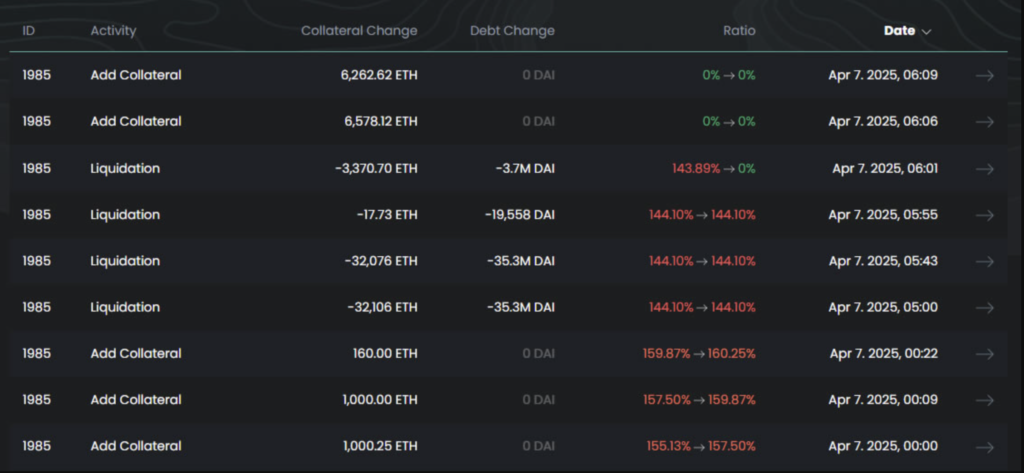Open arrow on -32,106 ETH liquidation row

tap(984, 307)
